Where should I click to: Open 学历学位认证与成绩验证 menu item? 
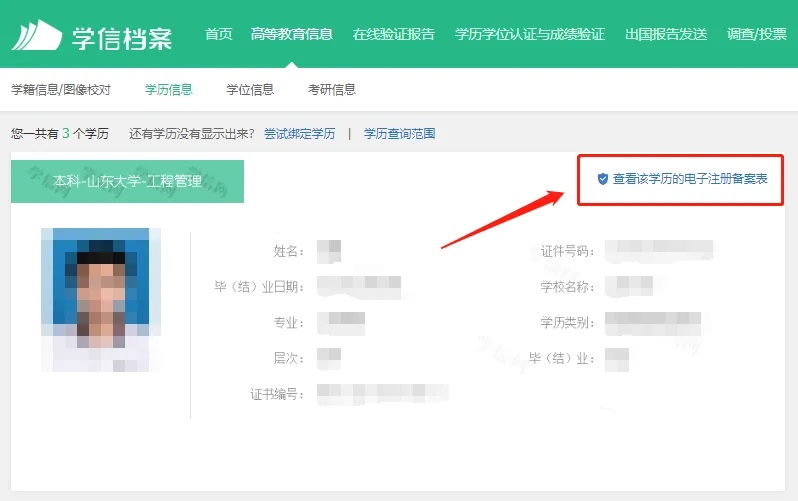[530, 34]
